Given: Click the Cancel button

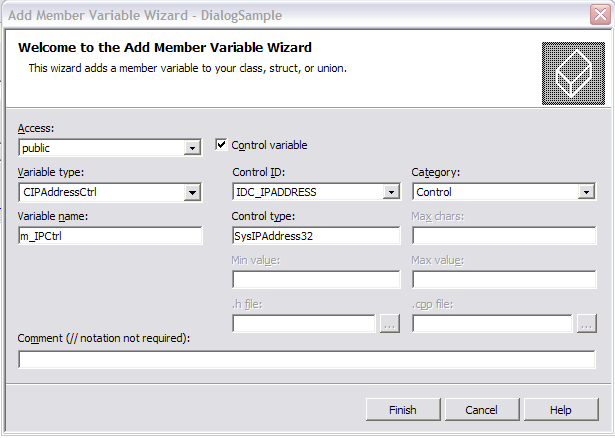Looking at the screenshot, I should point(482,410).
